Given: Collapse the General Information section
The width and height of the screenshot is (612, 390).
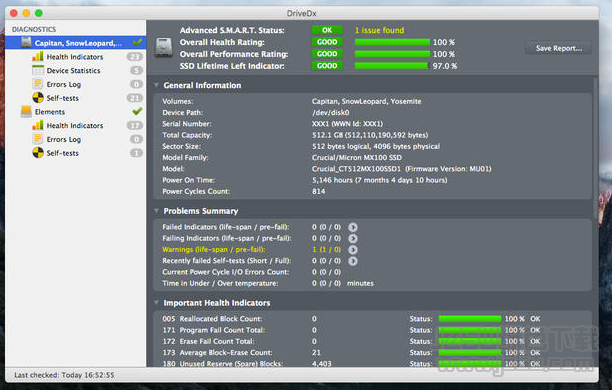Looking at the screenshot, I should point(156,85).
